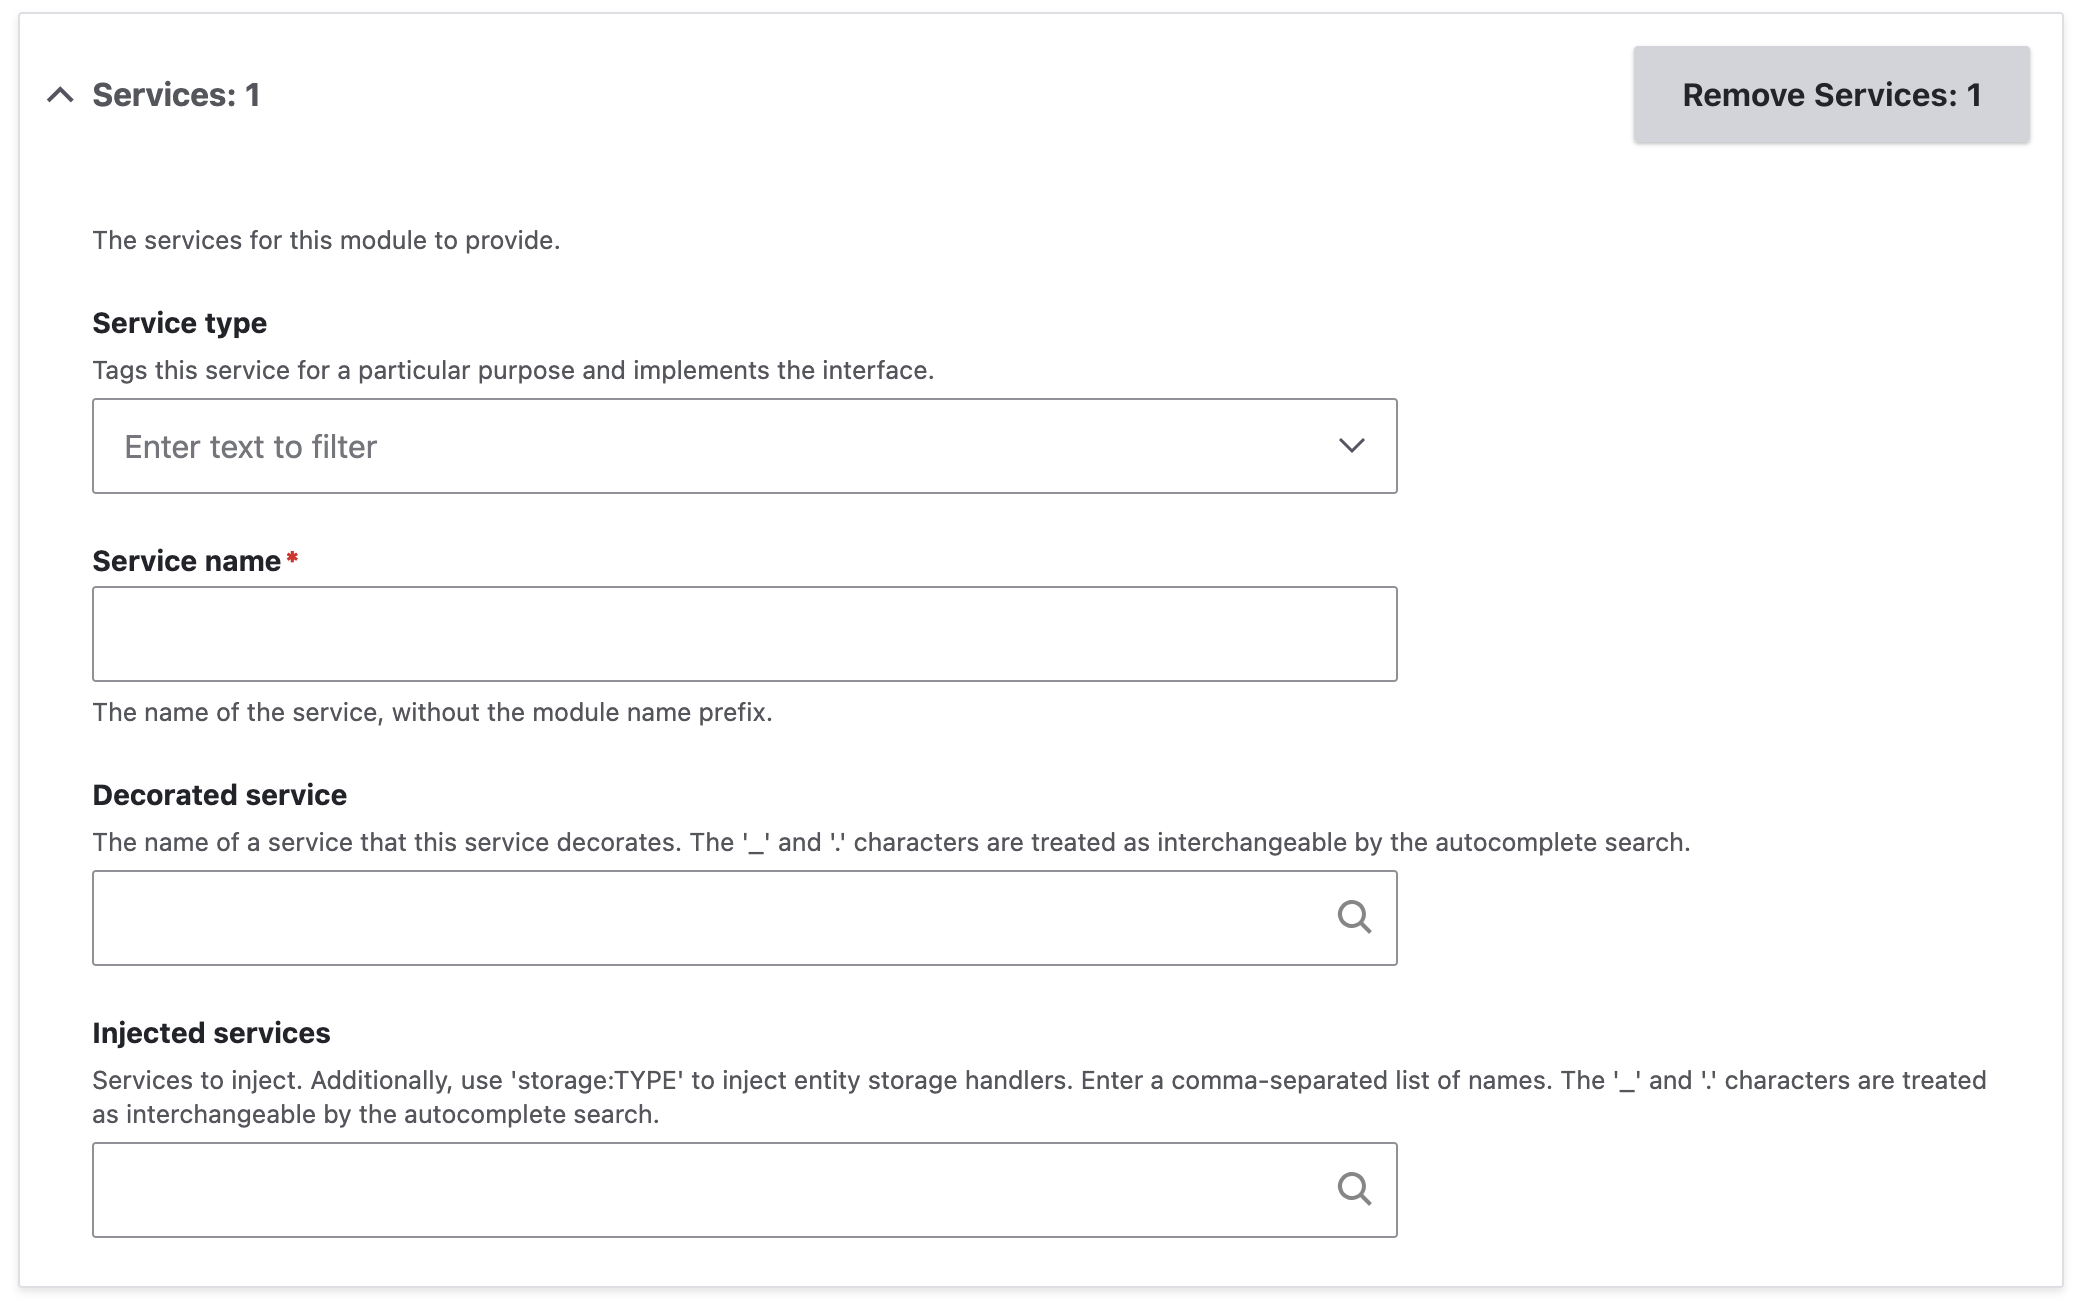Click the Service type label

tap(180, 323)
